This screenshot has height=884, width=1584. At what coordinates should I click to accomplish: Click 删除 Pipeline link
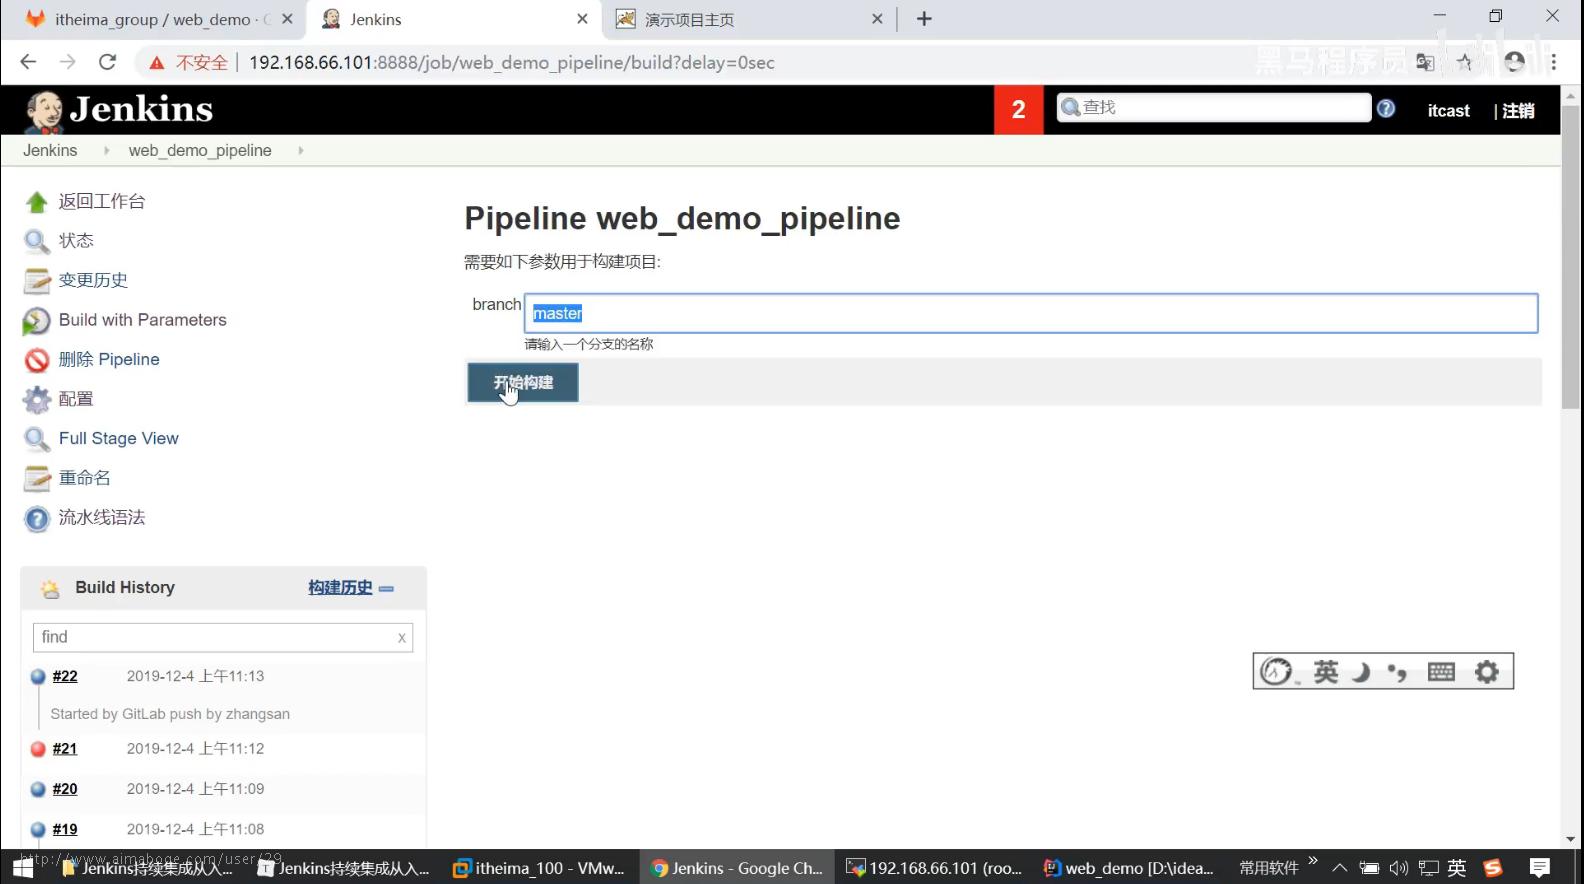pos(109,360)
